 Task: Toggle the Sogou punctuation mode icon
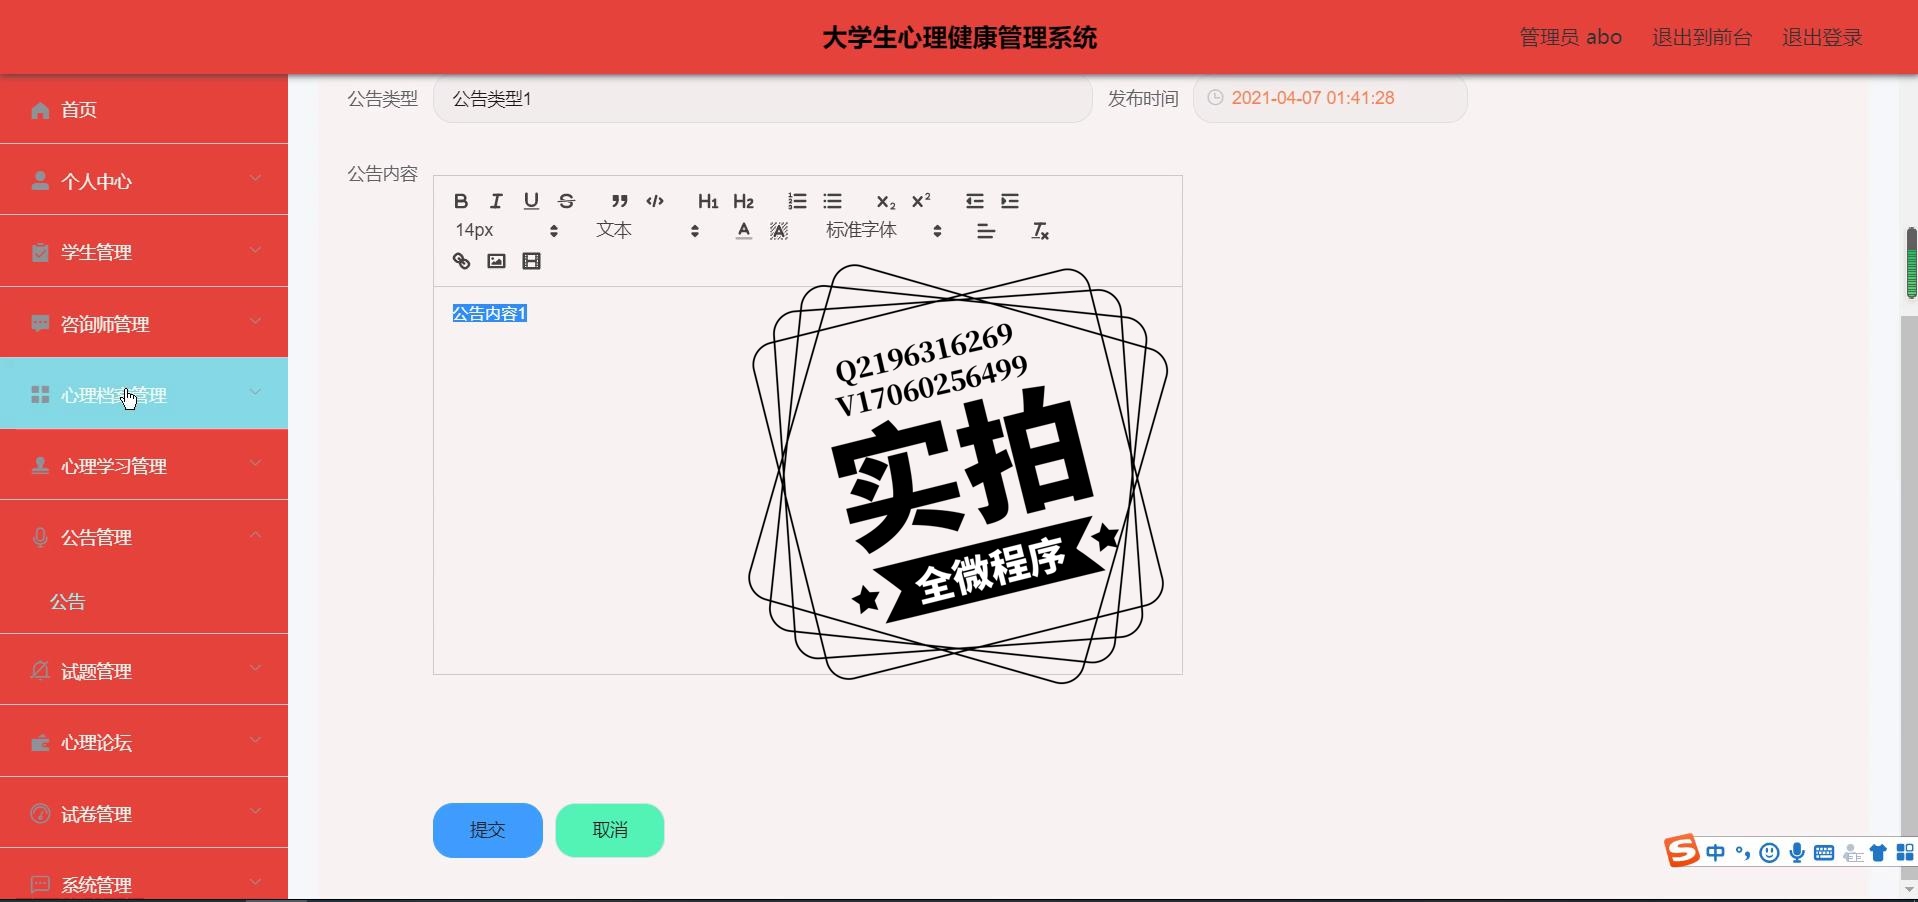click(x=1743, y=853)
